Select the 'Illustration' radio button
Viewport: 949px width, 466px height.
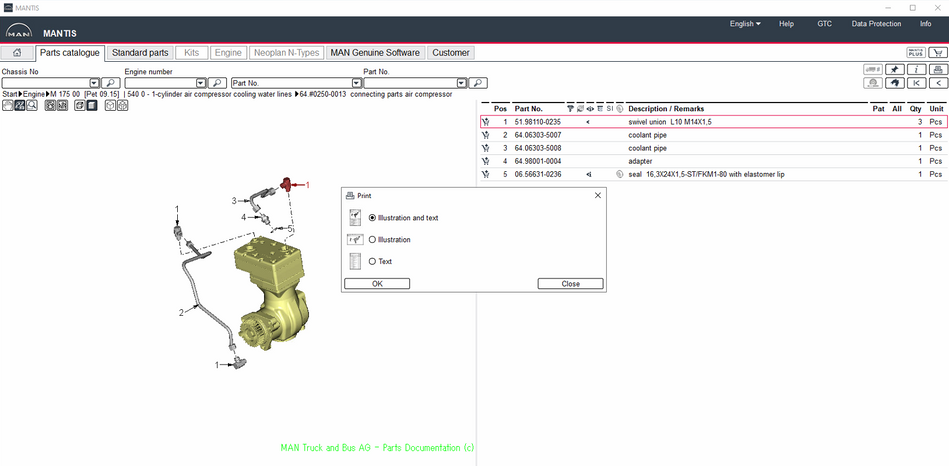tap(373, 239)
